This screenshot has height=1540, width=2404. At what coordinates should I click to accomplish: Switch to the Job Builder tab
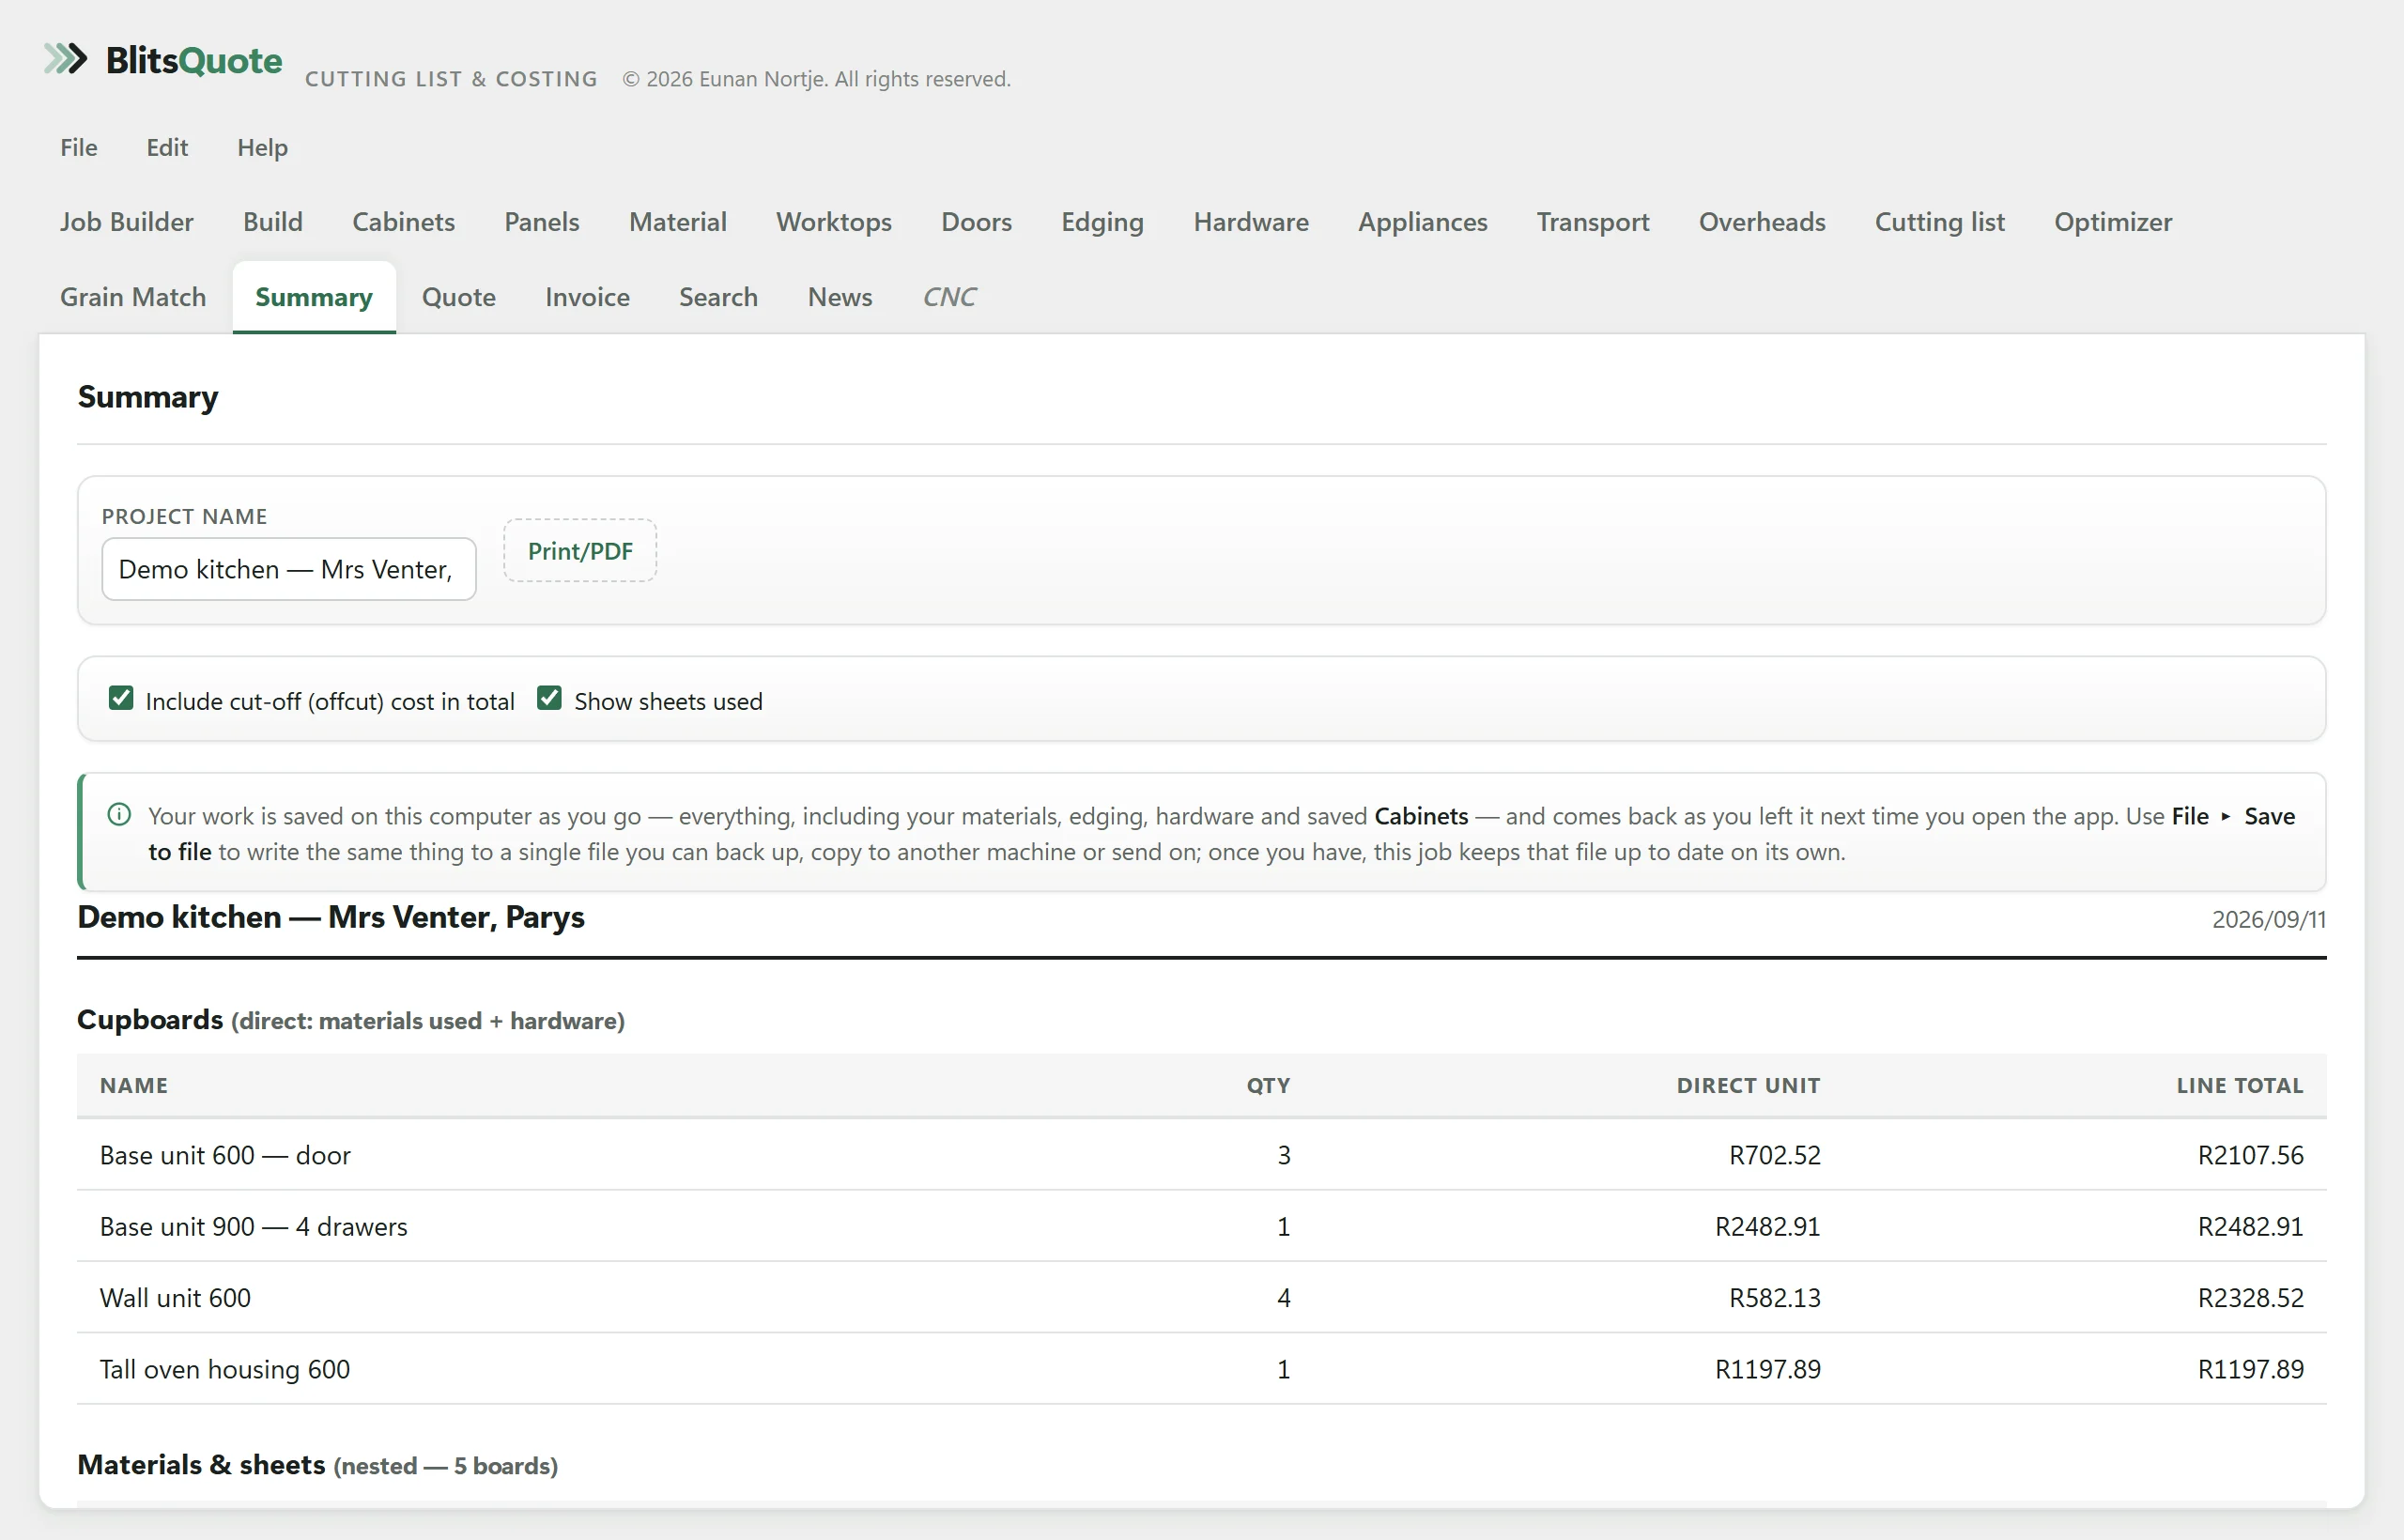point(127,222)
